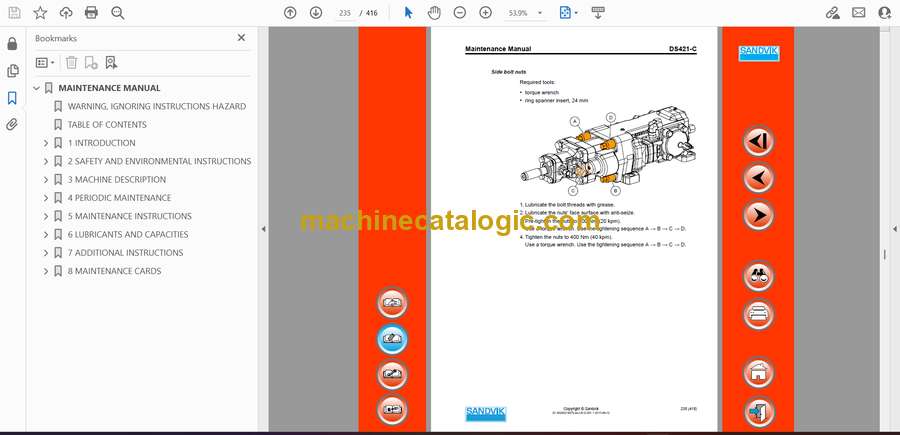Click the binoculars search round button
900x435 pixels.
[758, 276]
